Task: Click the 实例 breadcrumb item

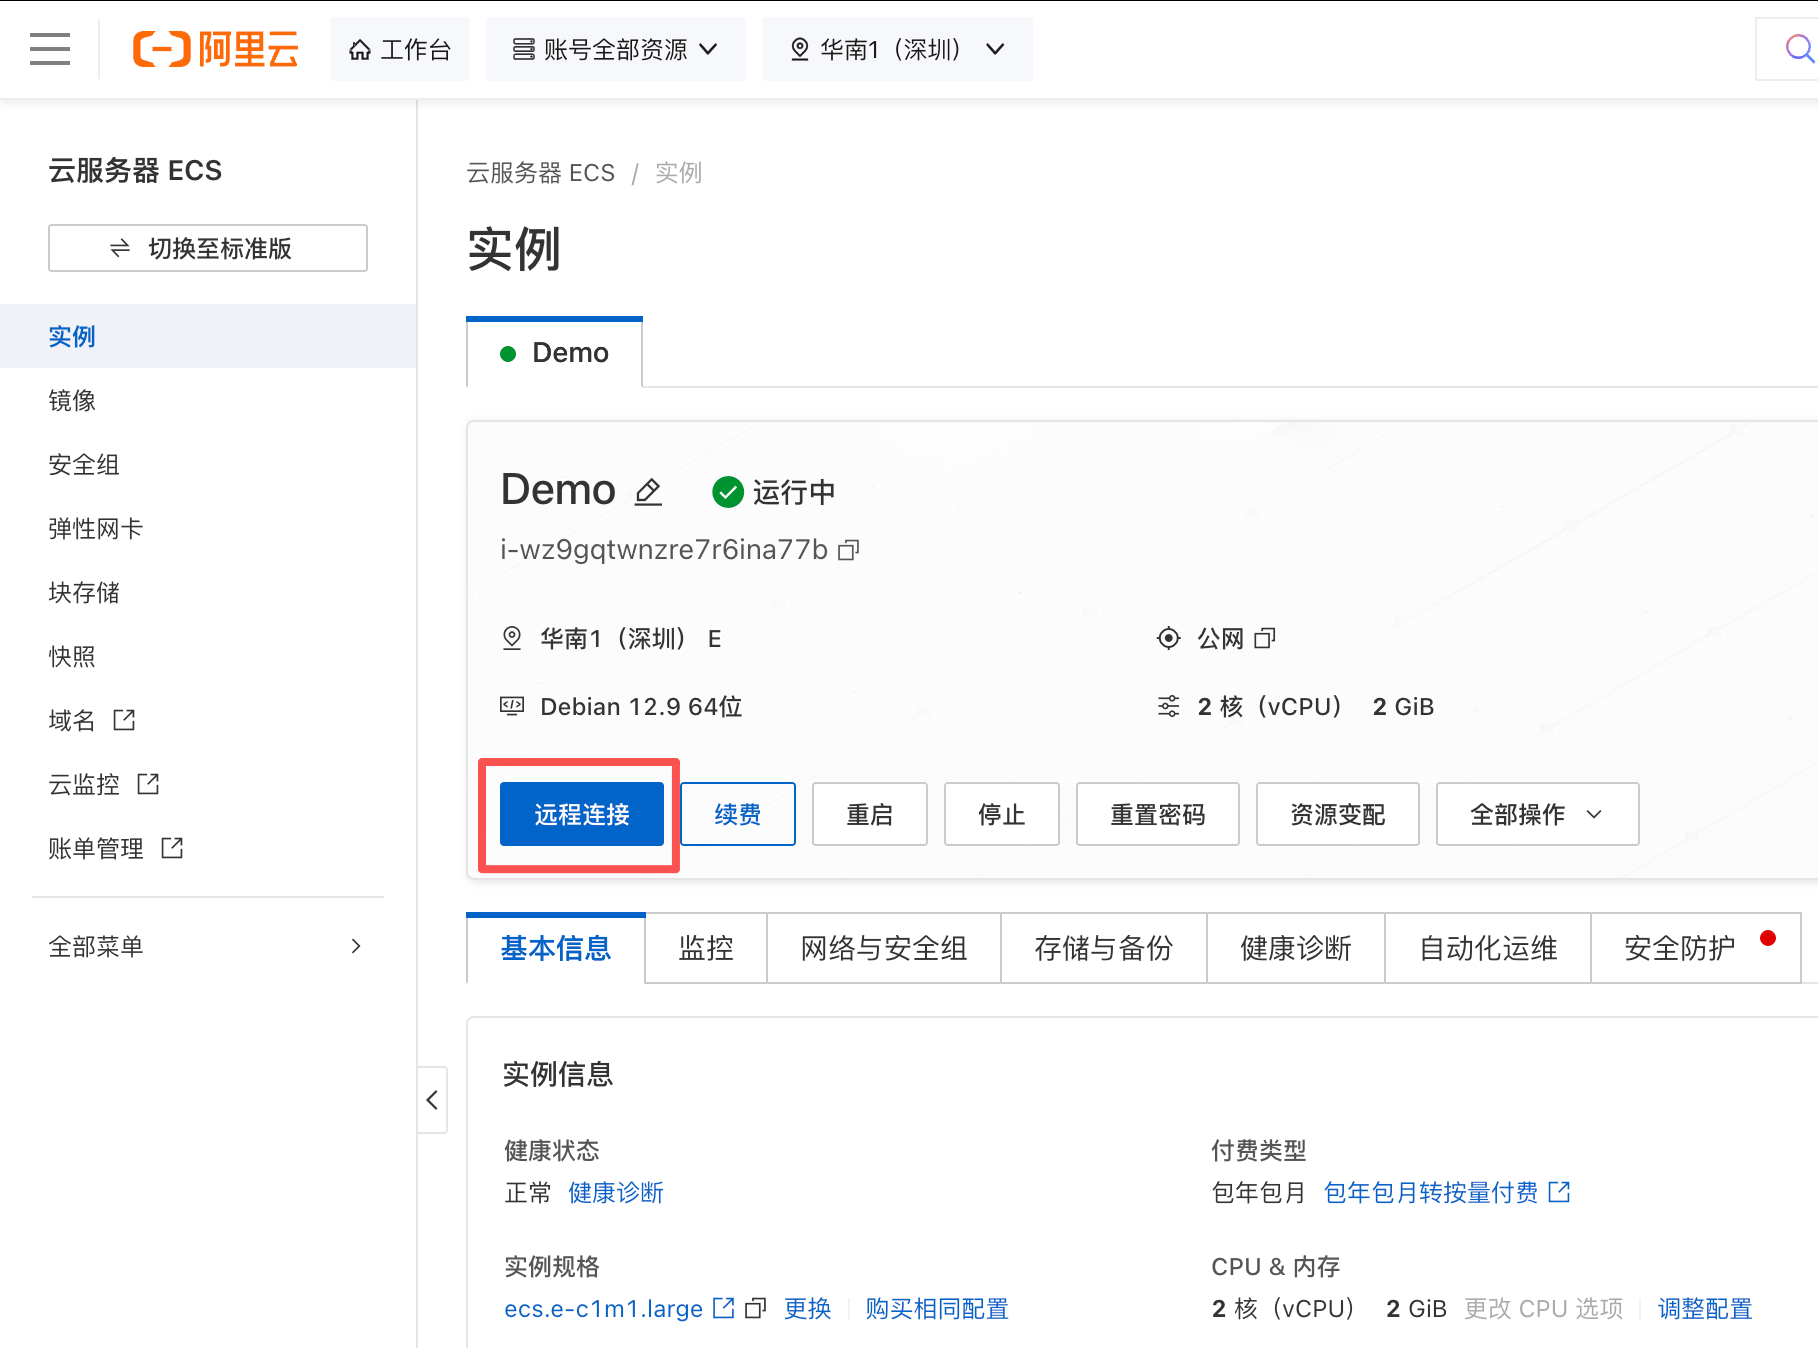Action: [x=679, y=173]
